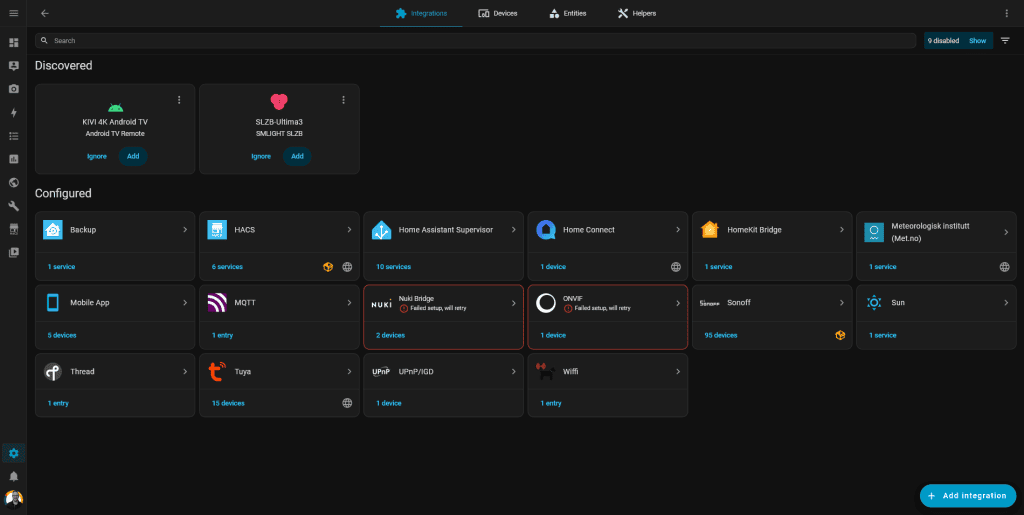Open Sonoff 95 devices link
1024x515 pixels.
(720, 335)
